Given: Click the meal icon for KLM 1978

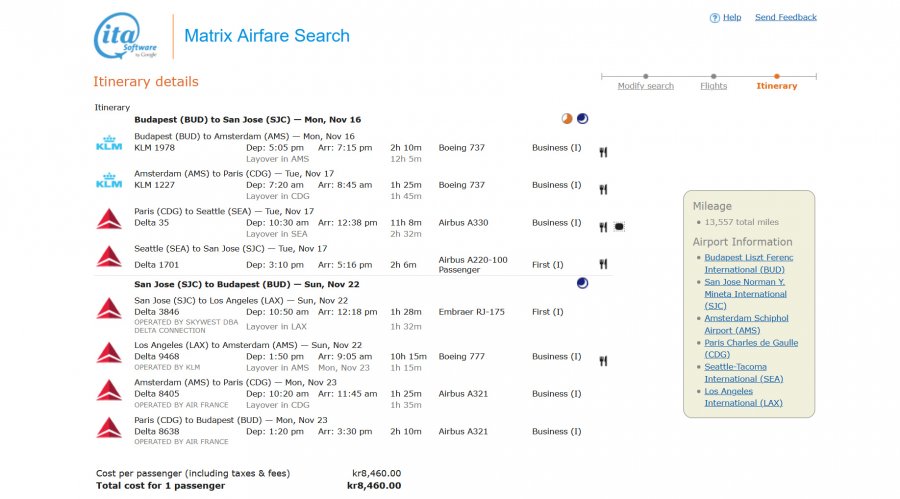Looking at the screenshot, I should click(x=604, y=152).
